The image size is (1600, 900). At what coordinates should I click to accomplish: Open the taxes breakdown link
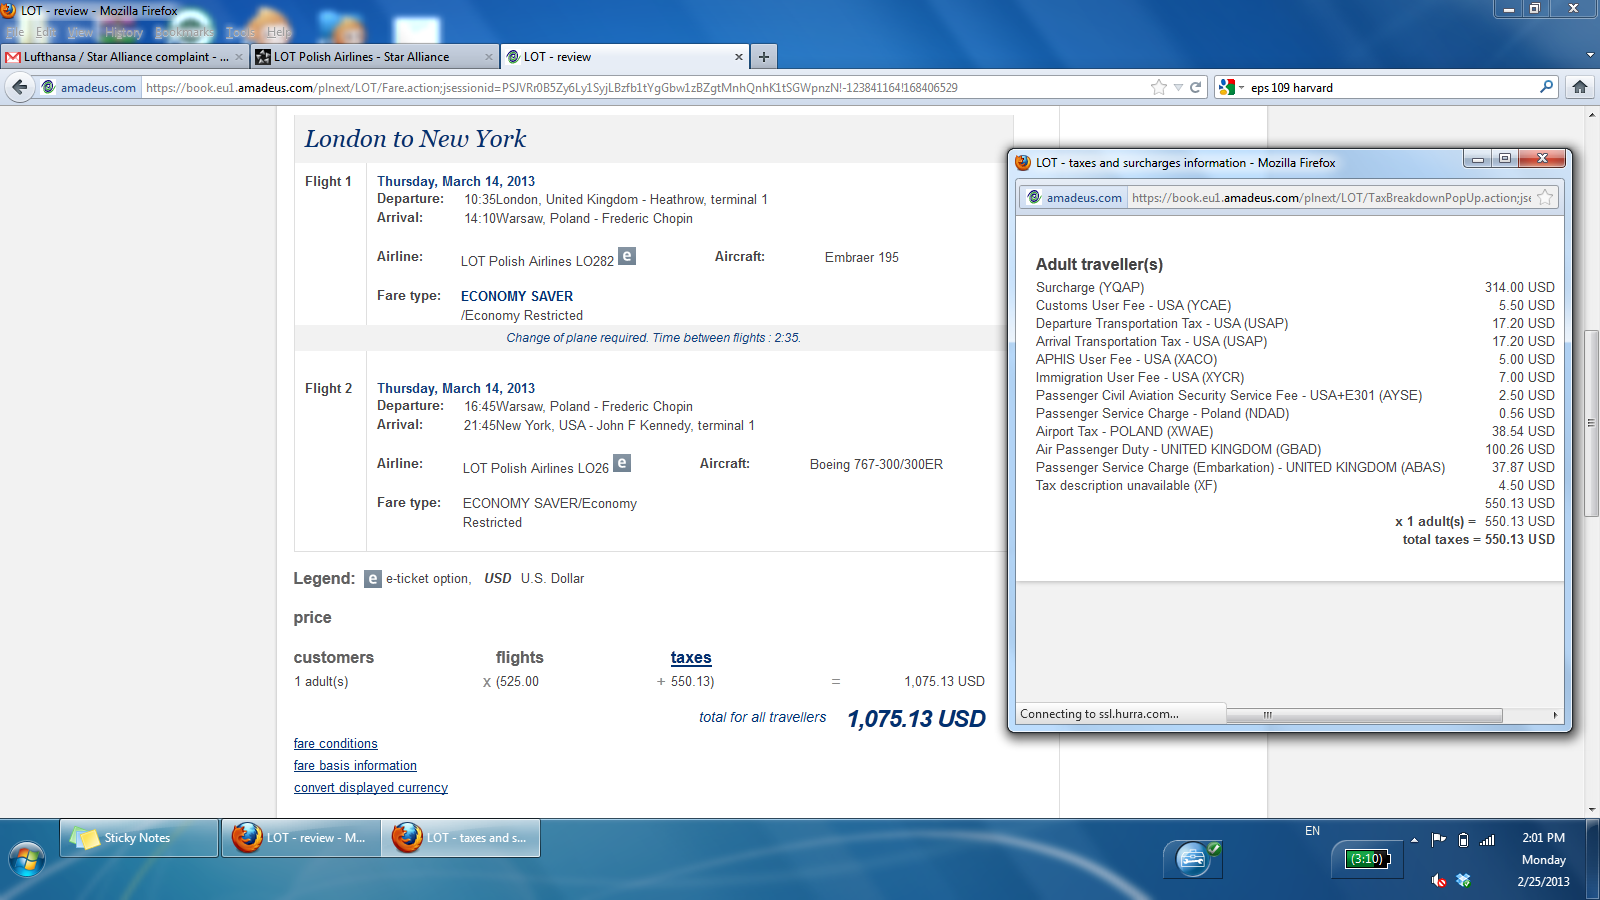click(x=691, y=658)
